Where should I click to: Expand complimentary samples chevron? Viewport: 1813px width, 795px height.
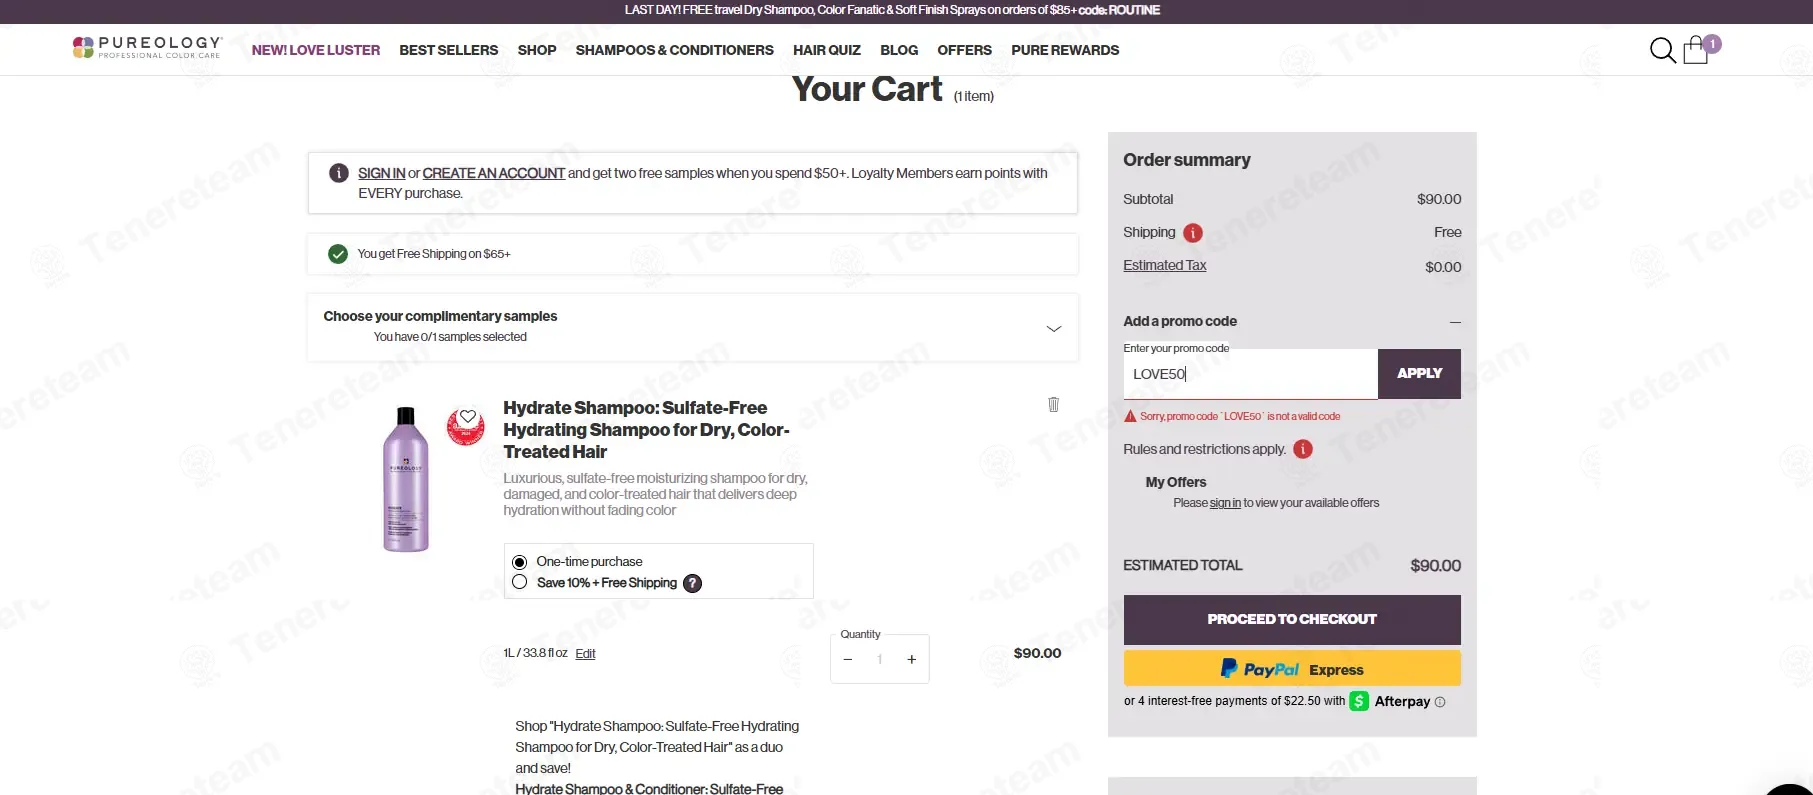(x=1054, y=328)
